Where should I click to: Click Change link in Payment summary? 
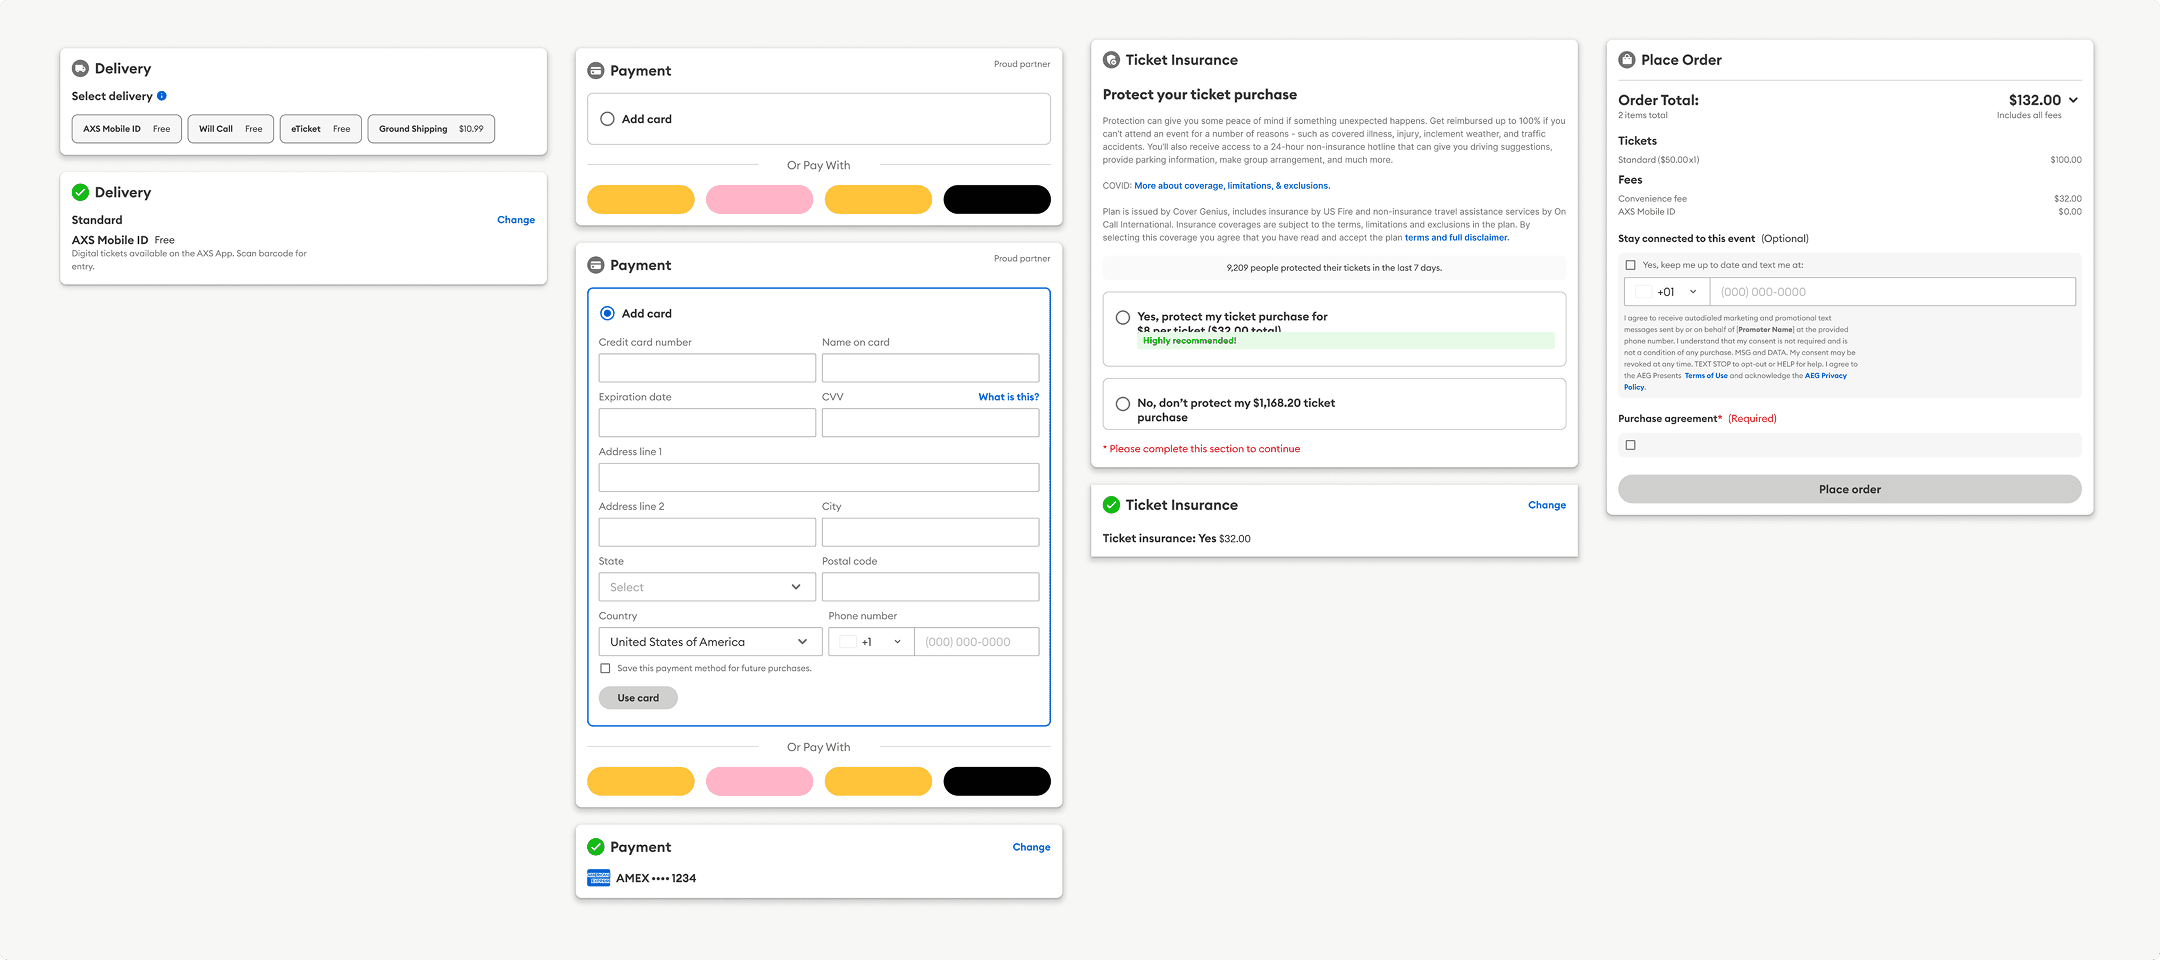click(1031, 847)
